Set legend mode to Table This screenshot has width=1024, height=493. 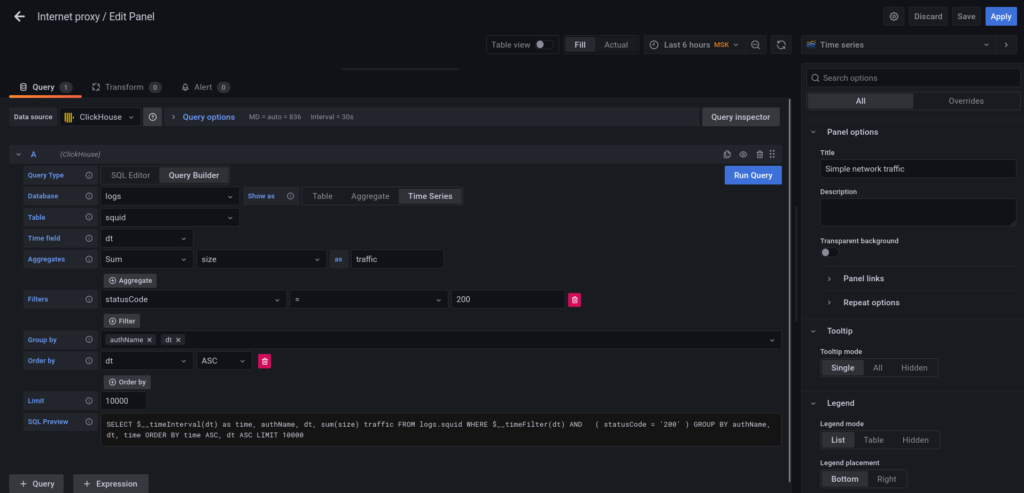click(874, 440)
